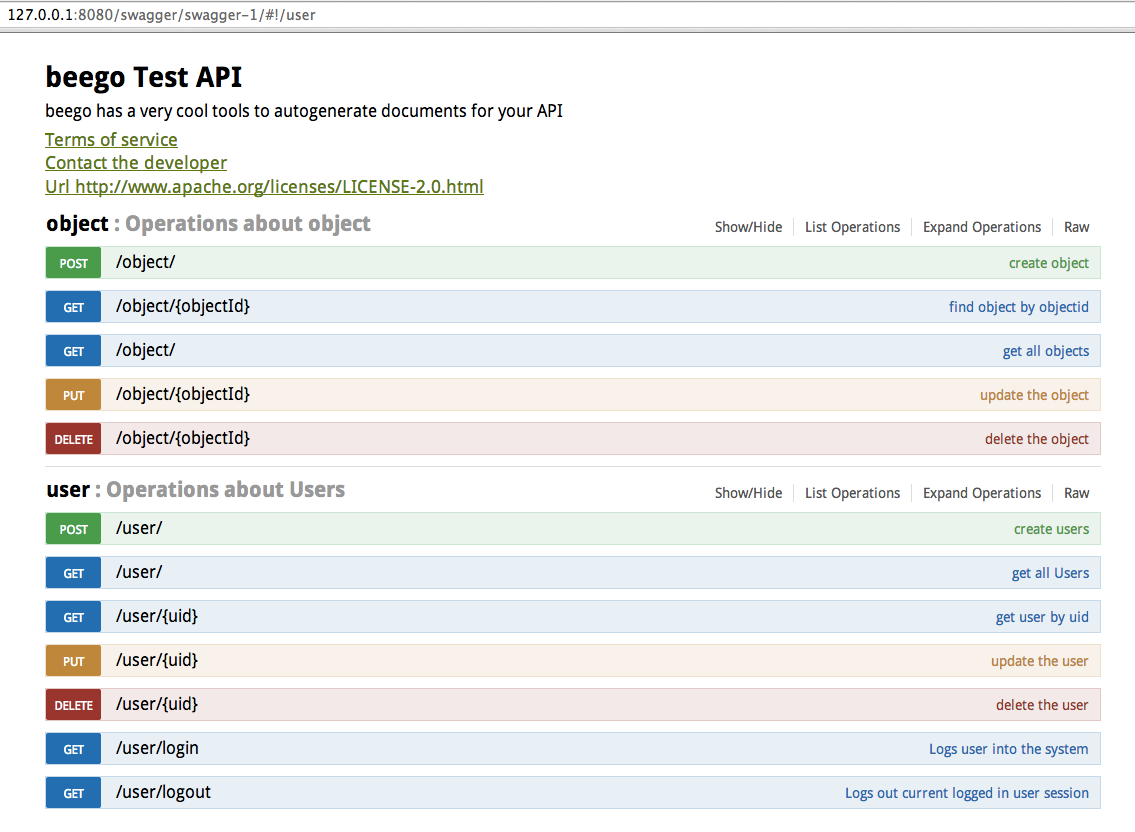Click POST badge for /object/
The image size is (1135, 832).
click(73, 263)
